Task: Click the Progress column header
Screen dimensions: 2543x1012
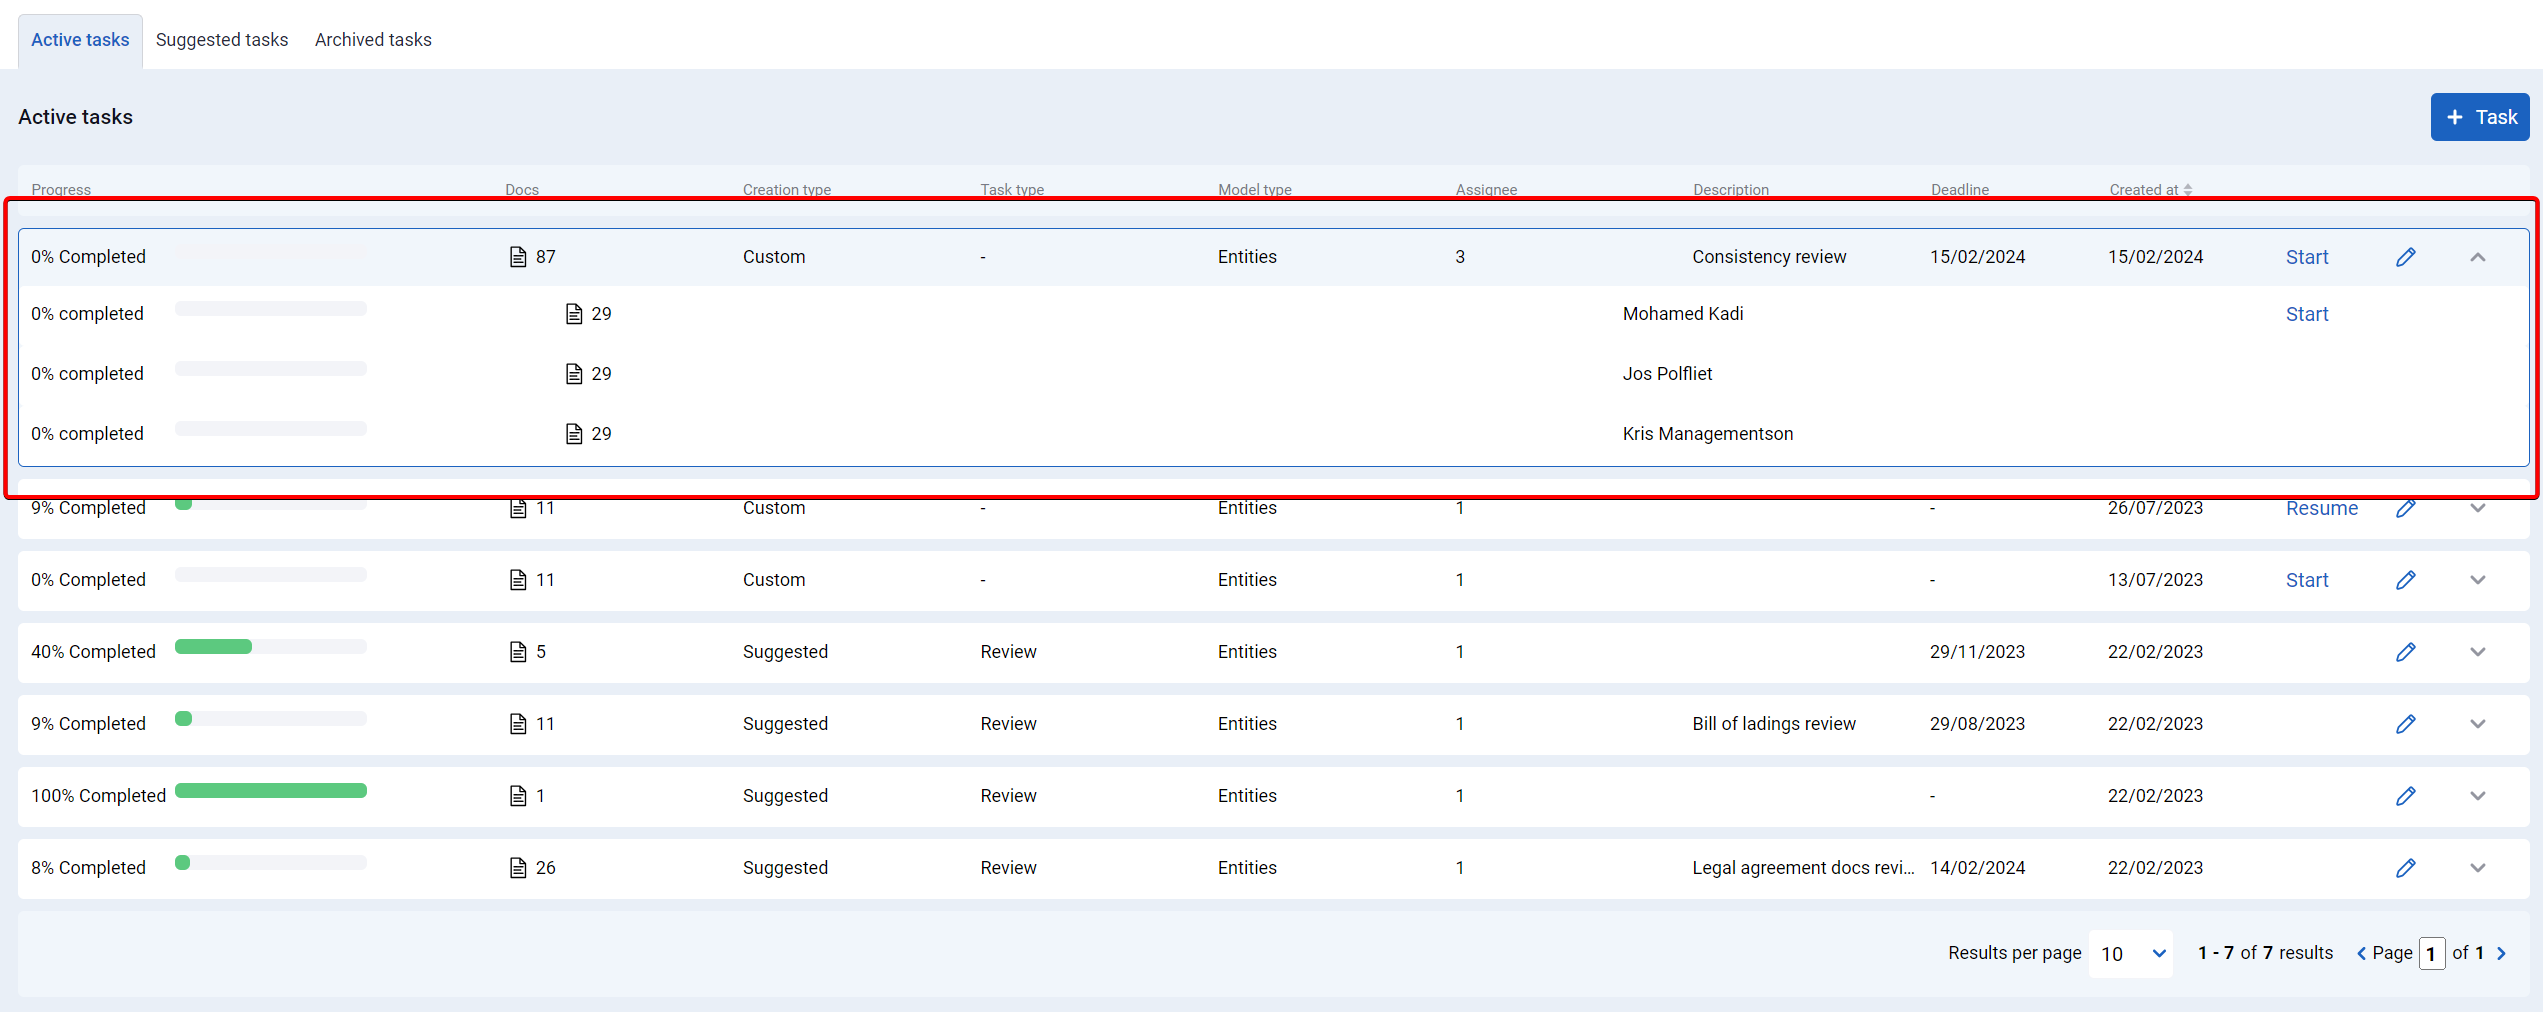Action: [x=61, y=190]
